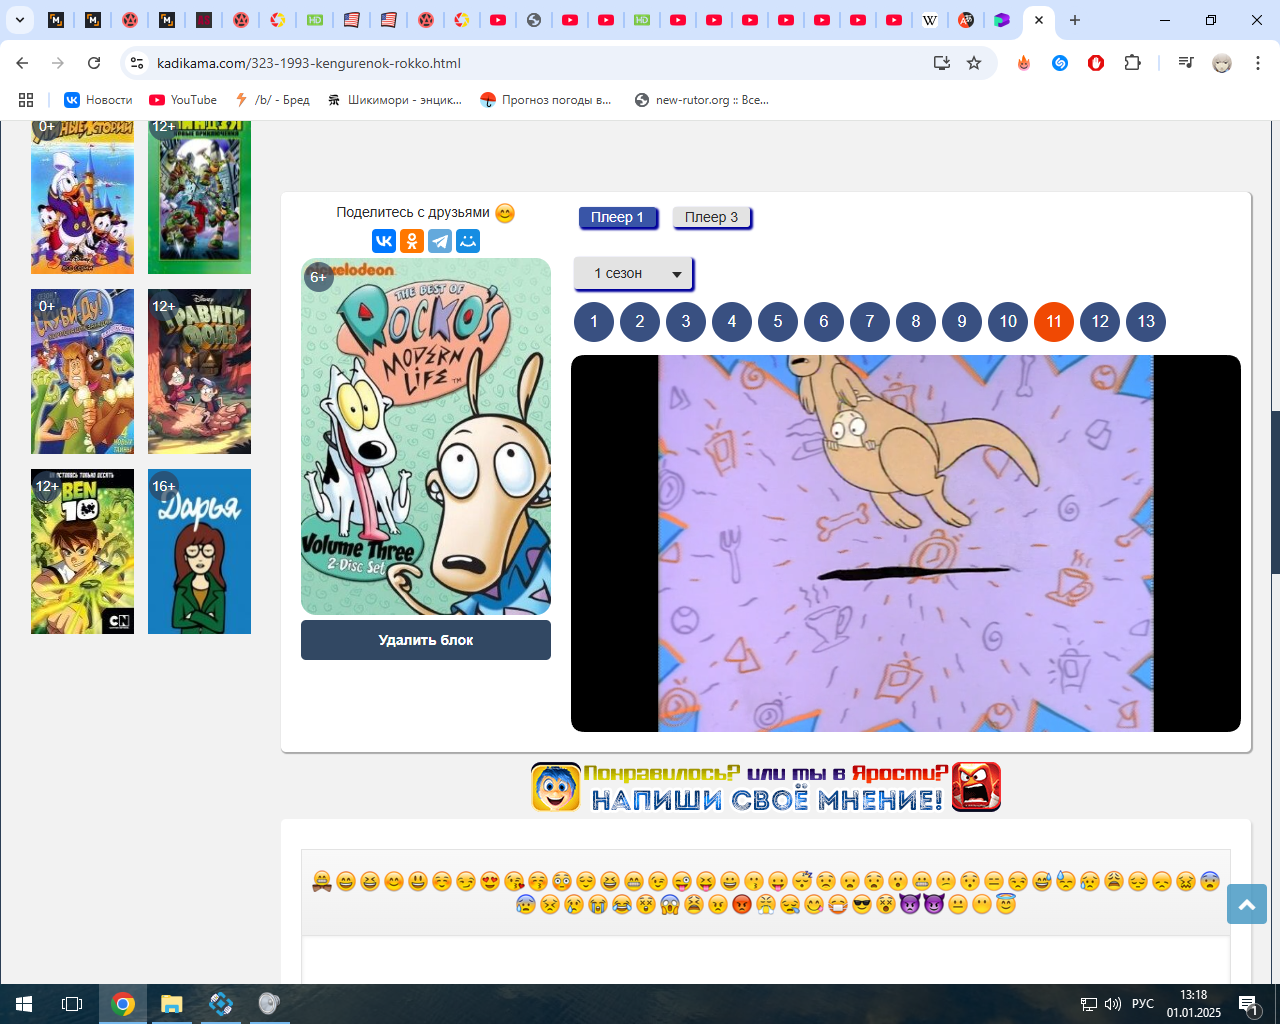
Task: Open the taskbar volume control
Action: (x=1113, y=1004)
